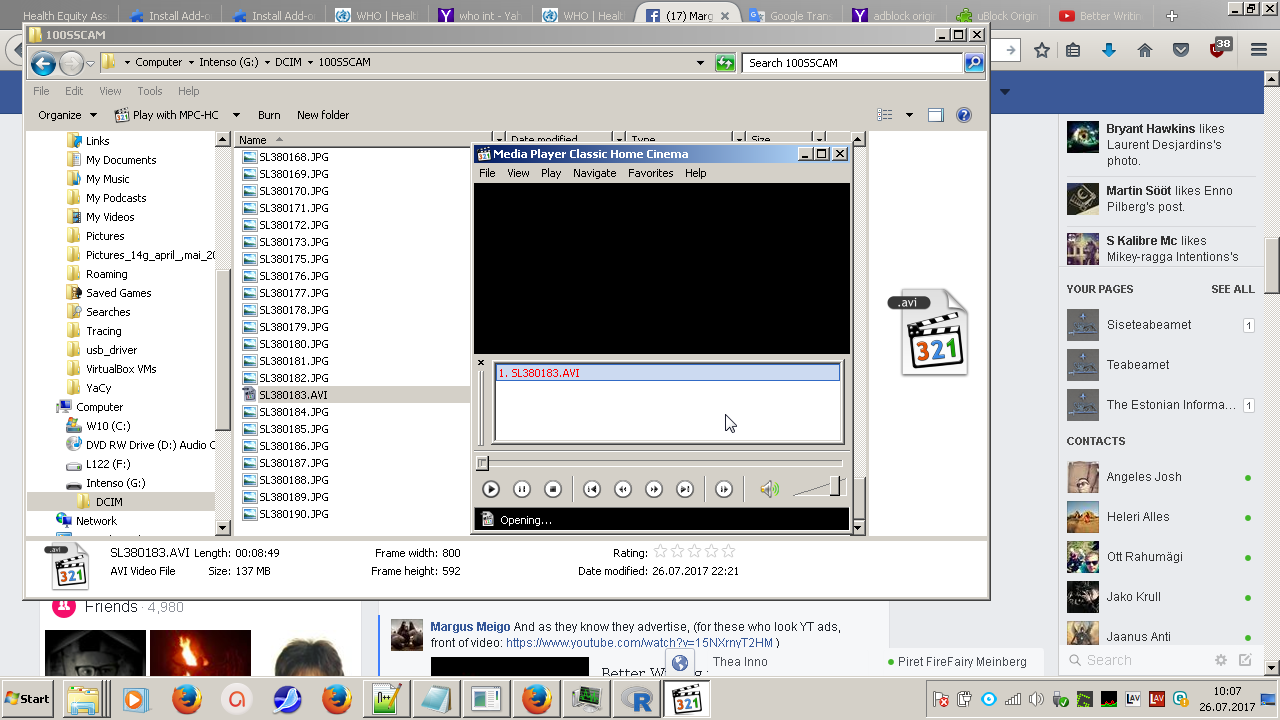Open SeaMonkey from the taskbar
The image size is (1280, 720).
[x=287, y=699]
